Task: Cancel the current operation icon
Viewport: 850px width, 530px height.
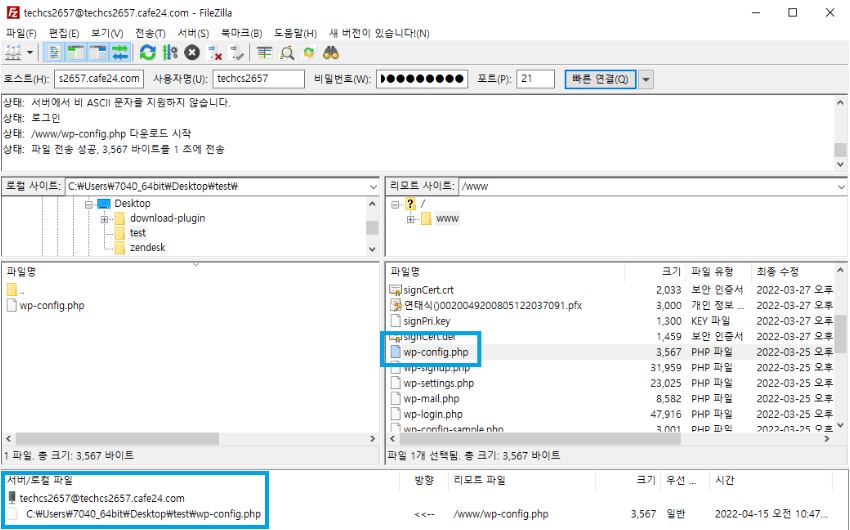Action: tap(192, 53)
